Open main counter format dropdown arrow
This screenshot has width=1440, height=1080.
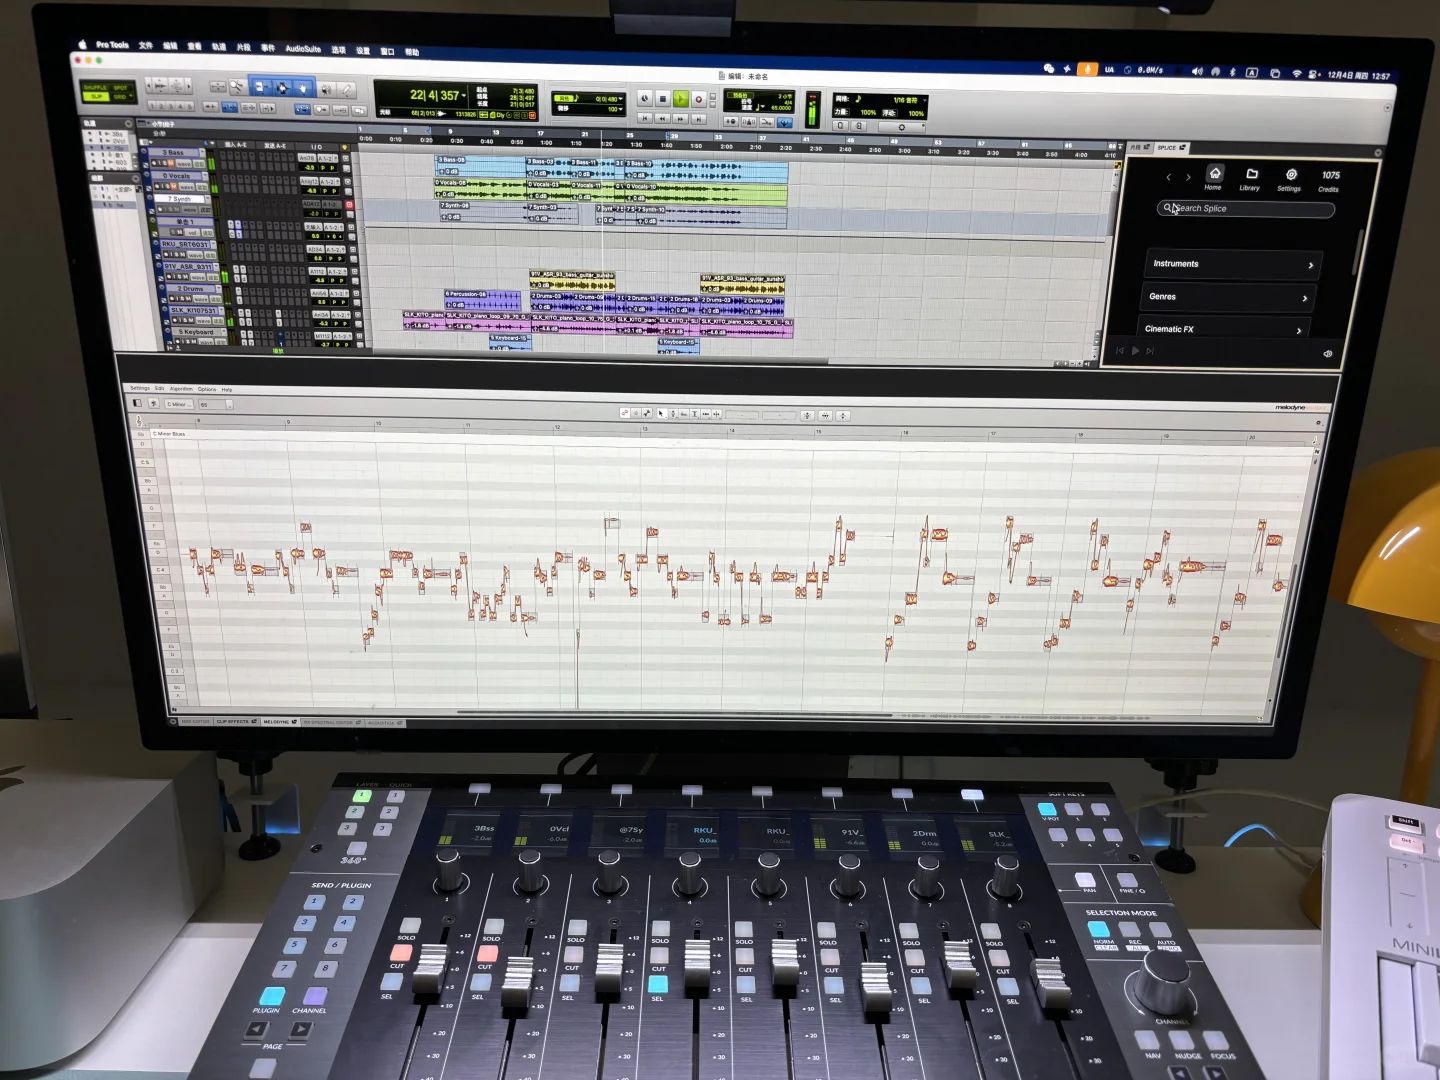click(x=464, y=95)
